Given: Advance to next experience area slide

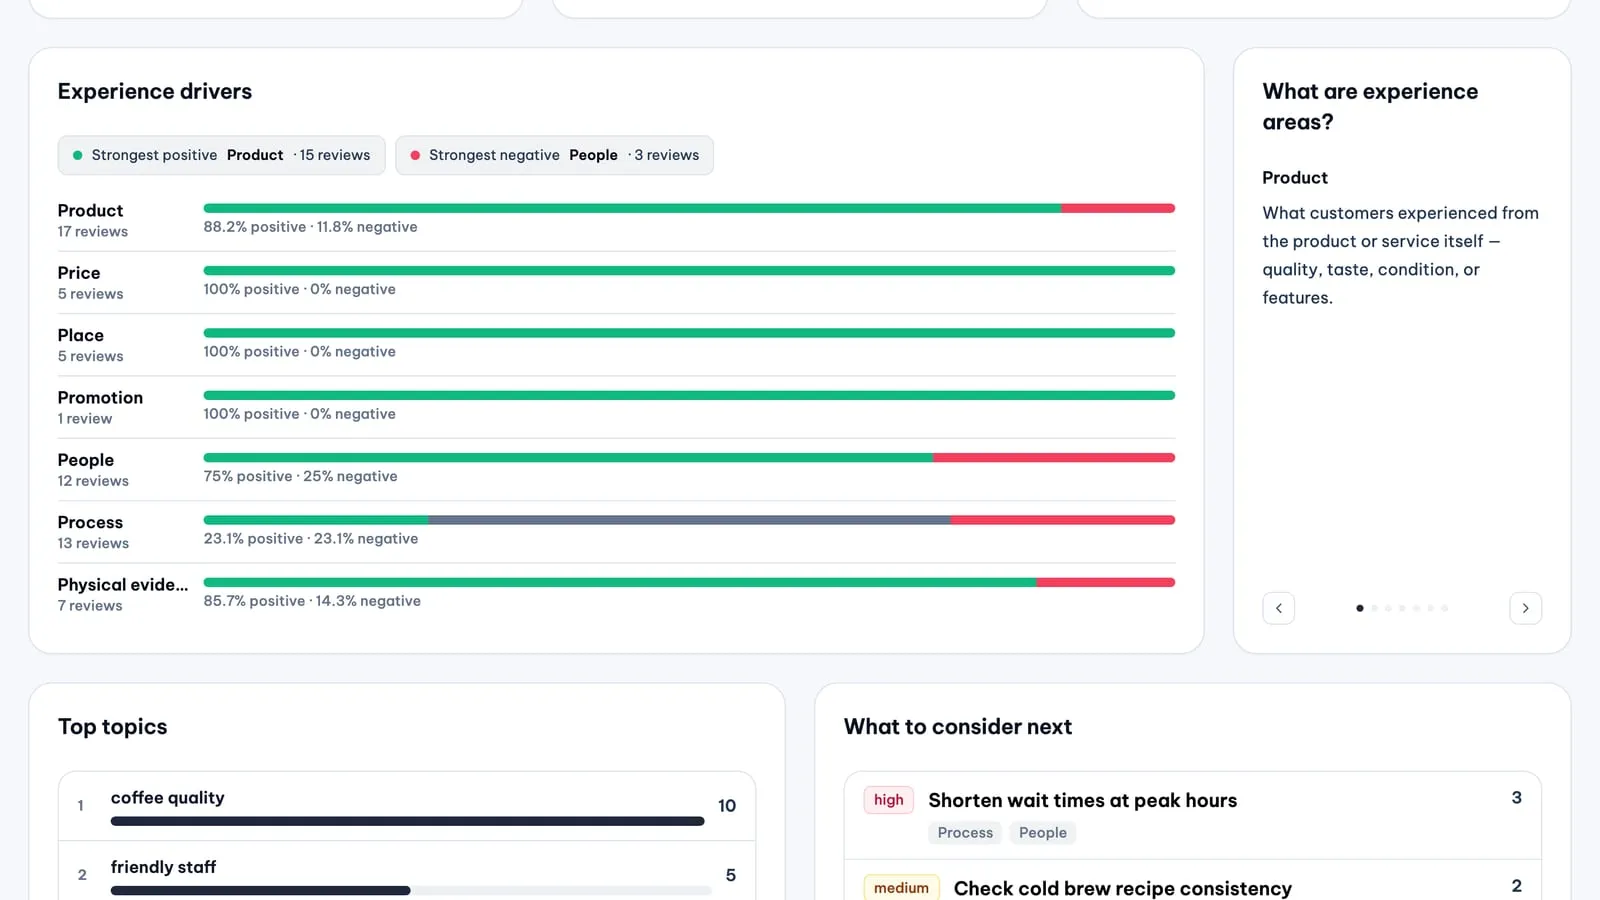Looking at the screenshot, I should pos(1525,608).
